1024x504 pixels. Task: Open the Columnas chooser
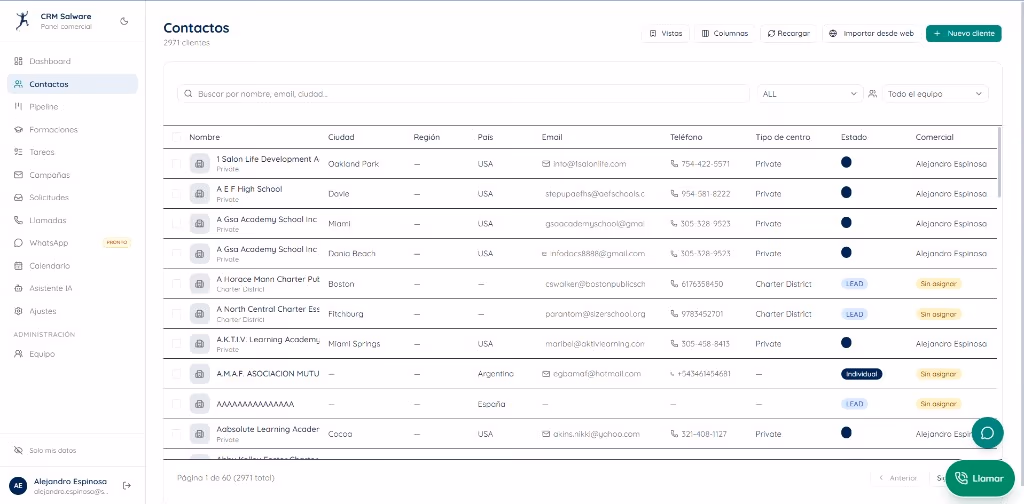(x=725, y=33)
